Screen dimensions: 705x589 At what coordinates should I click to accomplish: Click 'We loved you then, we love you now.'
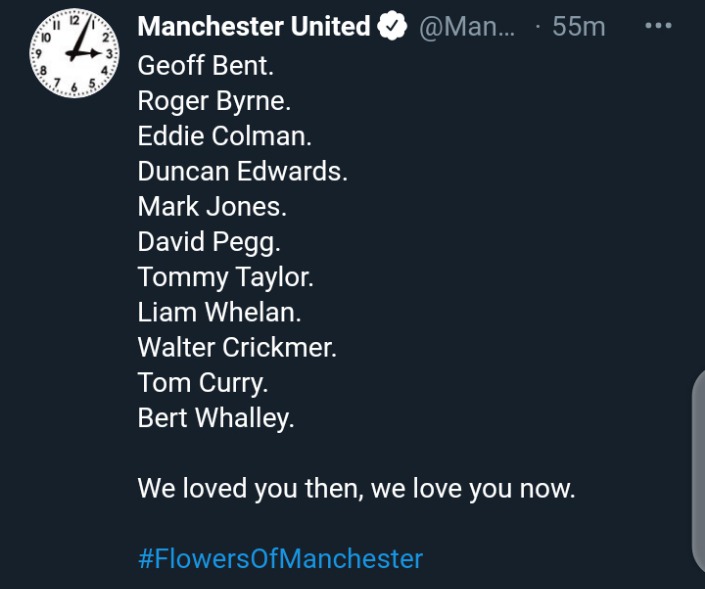356,489
